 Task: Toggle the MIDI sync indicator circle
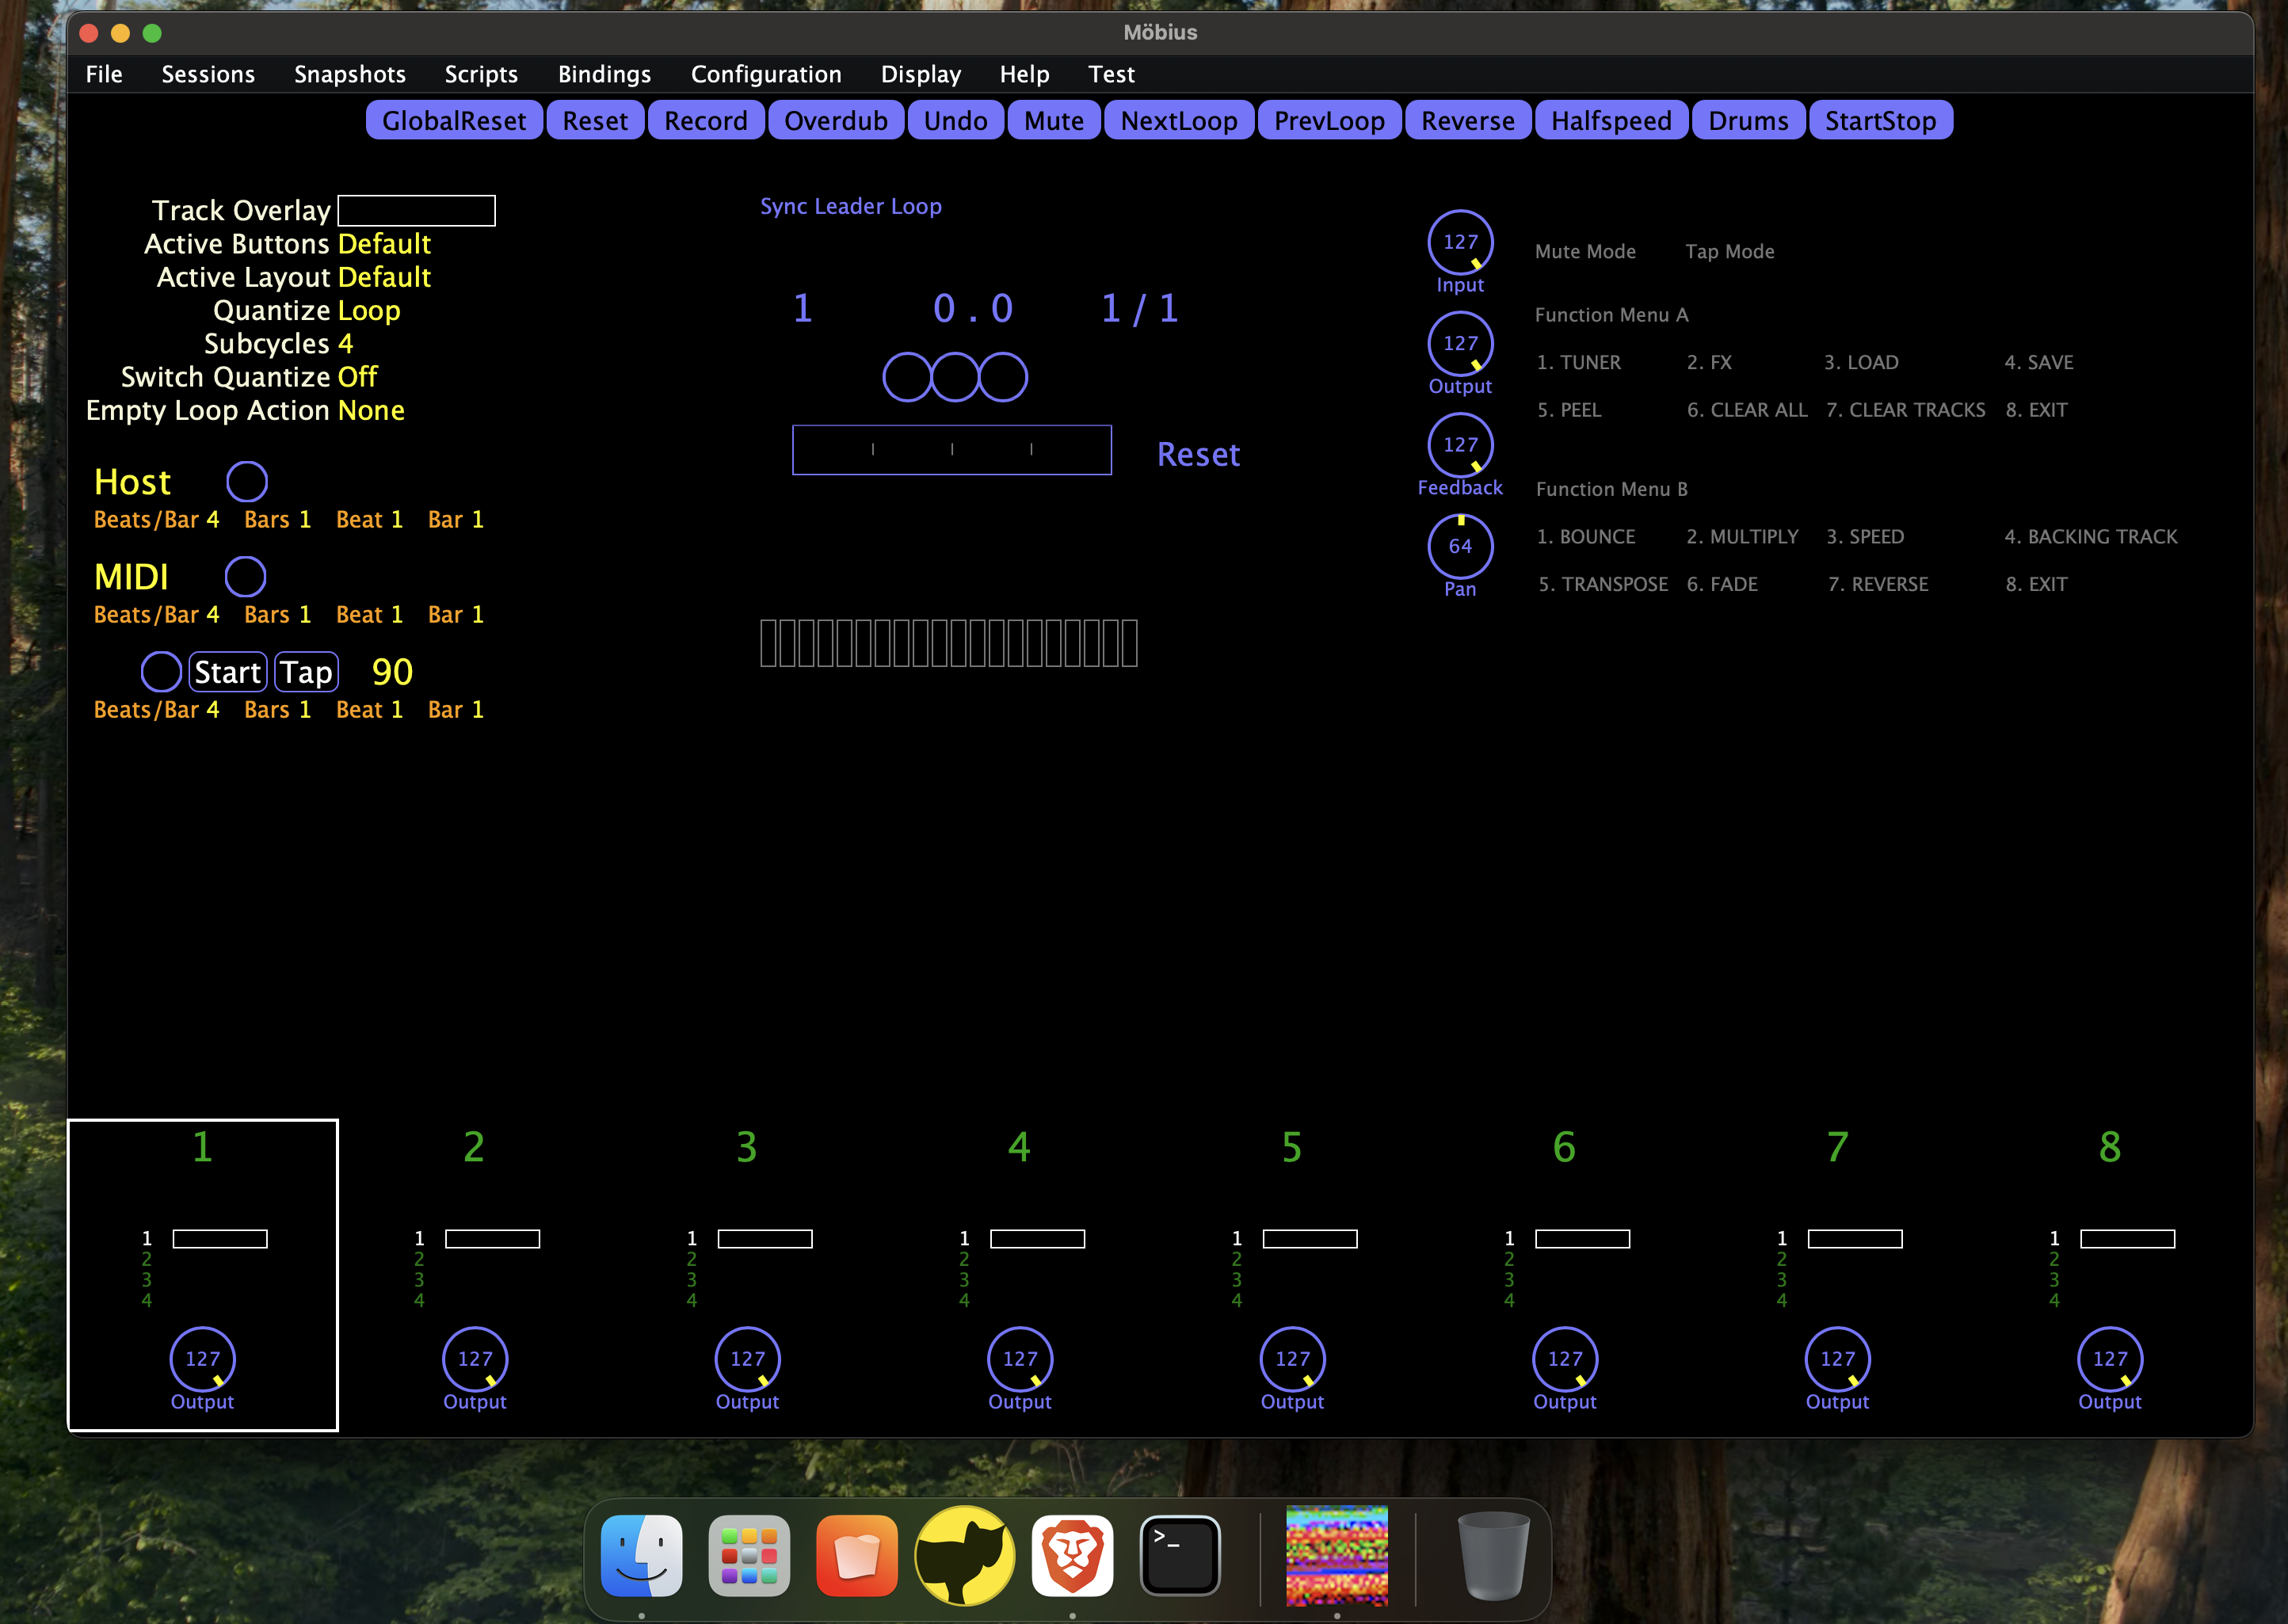click(245, 576)
